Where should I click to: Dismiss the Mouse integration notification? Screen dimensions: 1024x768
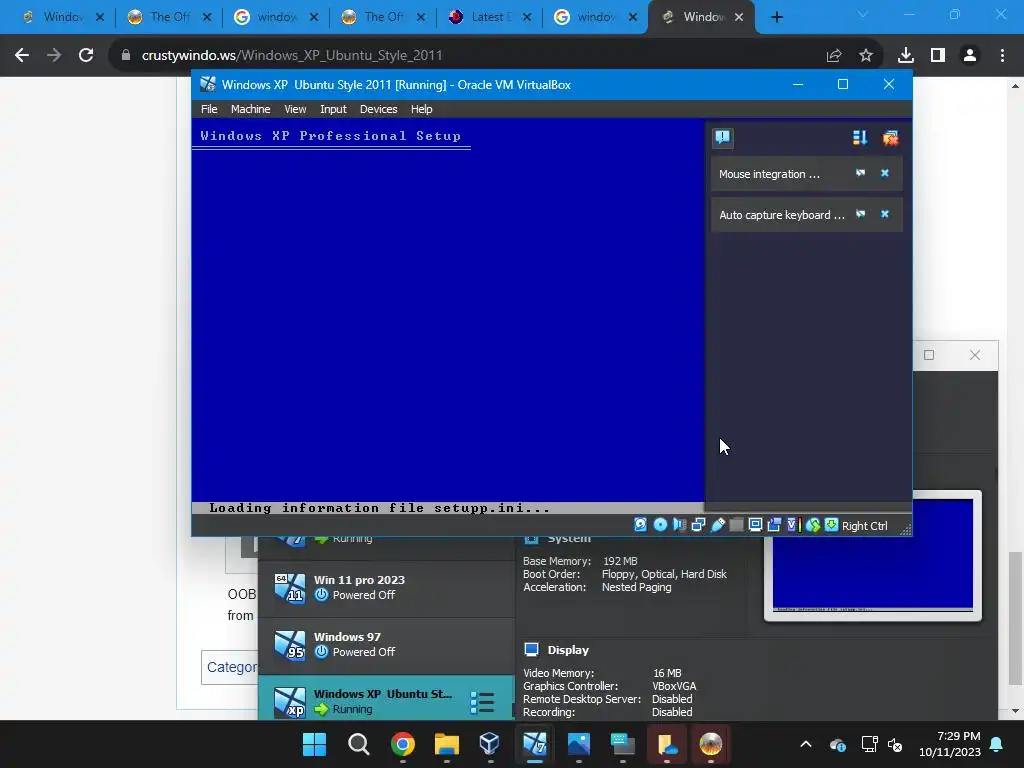[x=885, y=173]
